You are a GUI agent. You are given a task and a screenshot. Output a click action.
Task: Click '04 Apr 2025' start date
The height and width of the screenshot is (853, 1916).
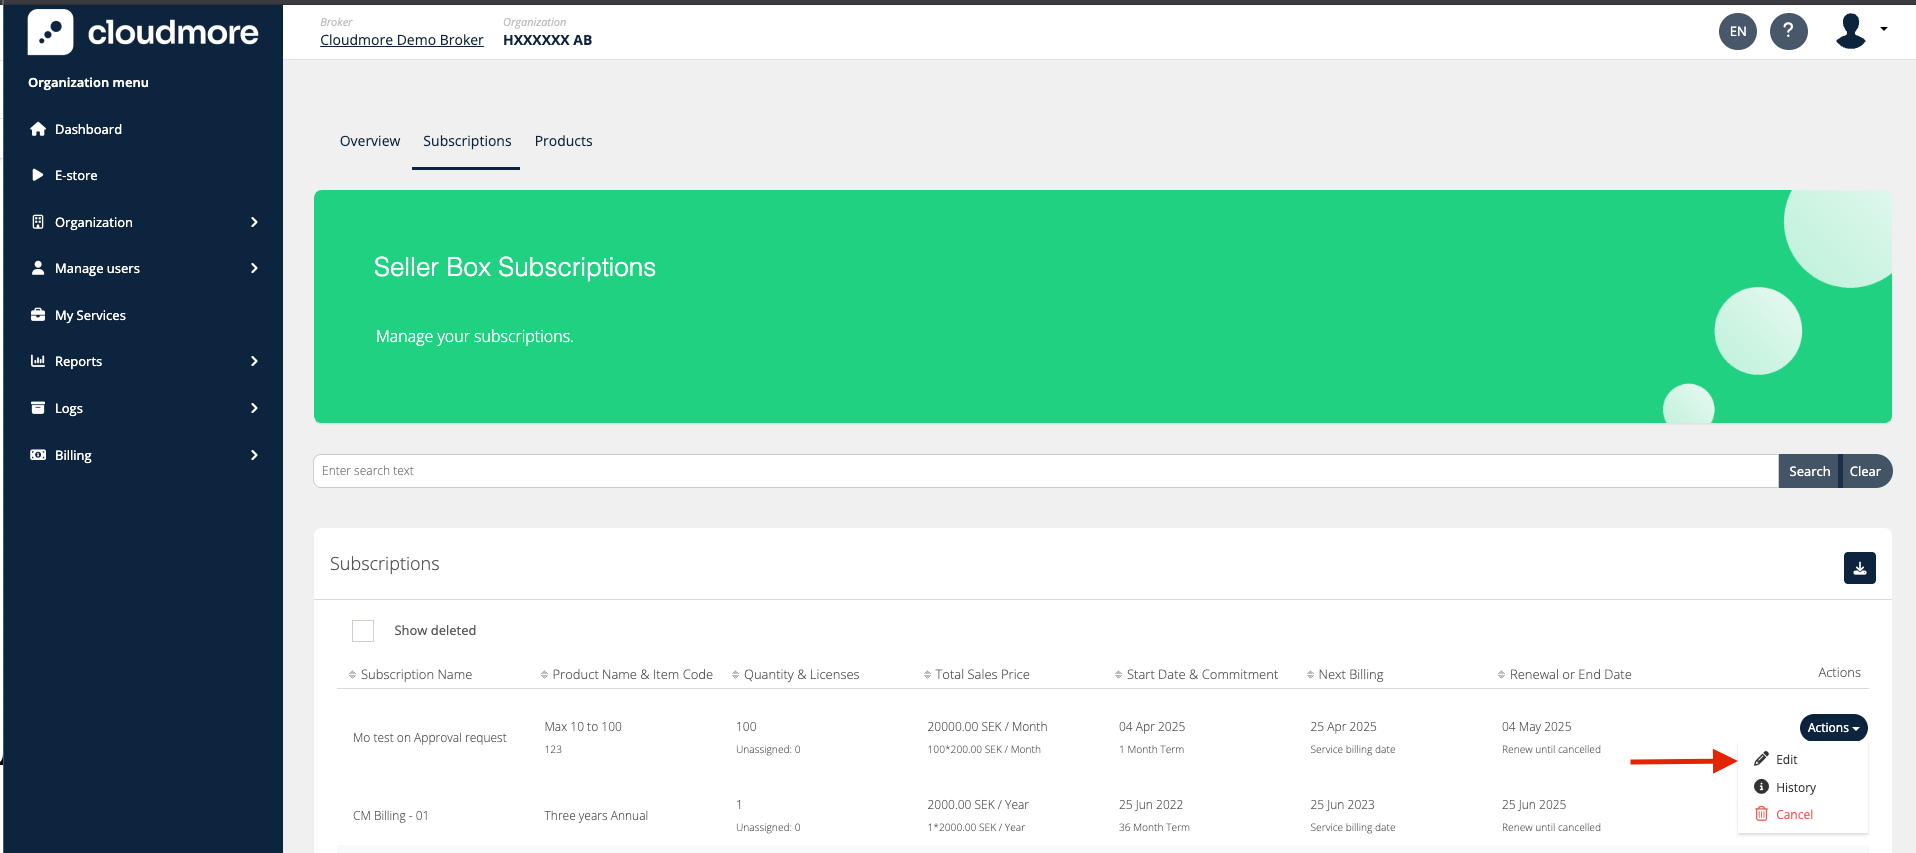(x=1152, y=727)
